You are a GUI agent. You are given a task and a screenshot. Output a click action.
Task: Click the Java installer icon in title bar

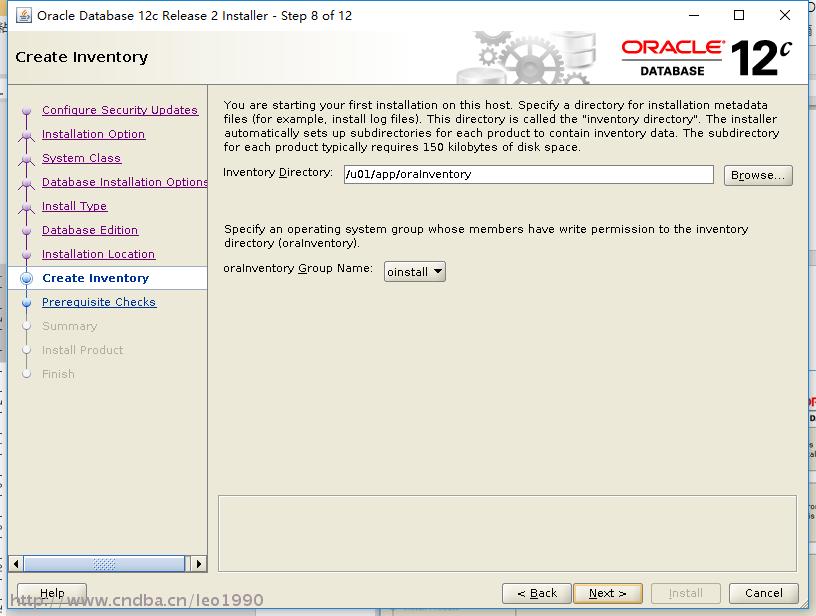coord(23,16)
